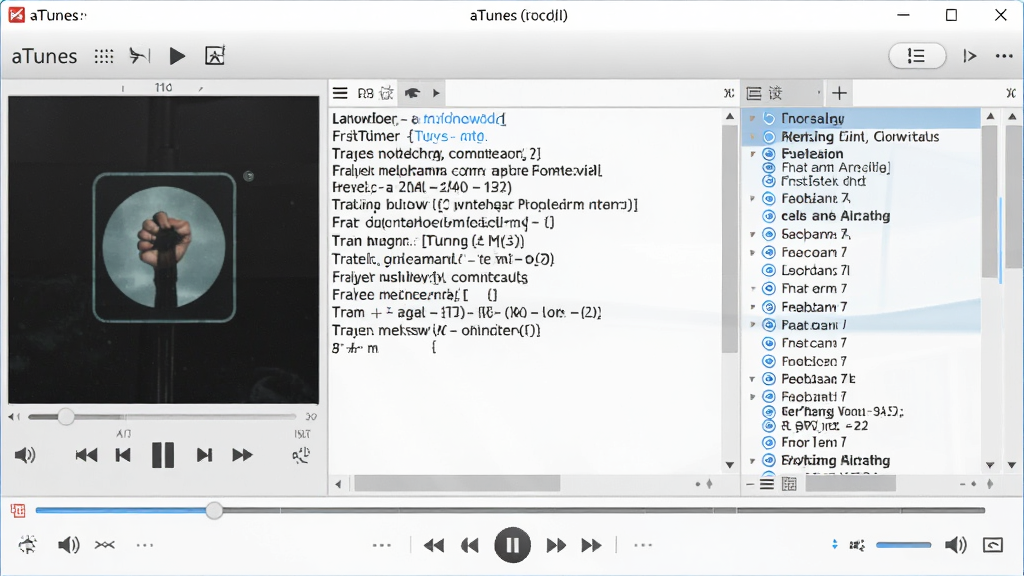Click the grid view icon below the right tree
This screenshot has width=1024, height=576.
[x=789, y=484]
